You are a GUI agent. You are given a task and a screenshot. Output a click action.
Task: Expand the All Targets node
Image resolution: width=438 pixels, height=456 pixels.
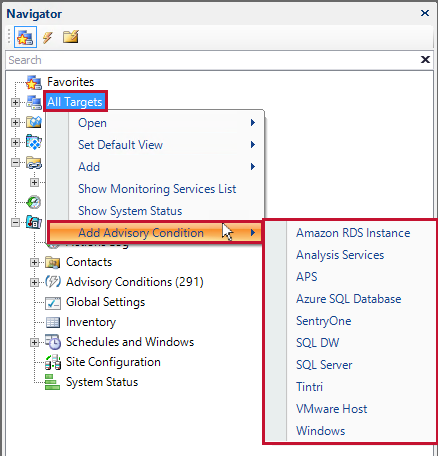[x=15, y=102]
